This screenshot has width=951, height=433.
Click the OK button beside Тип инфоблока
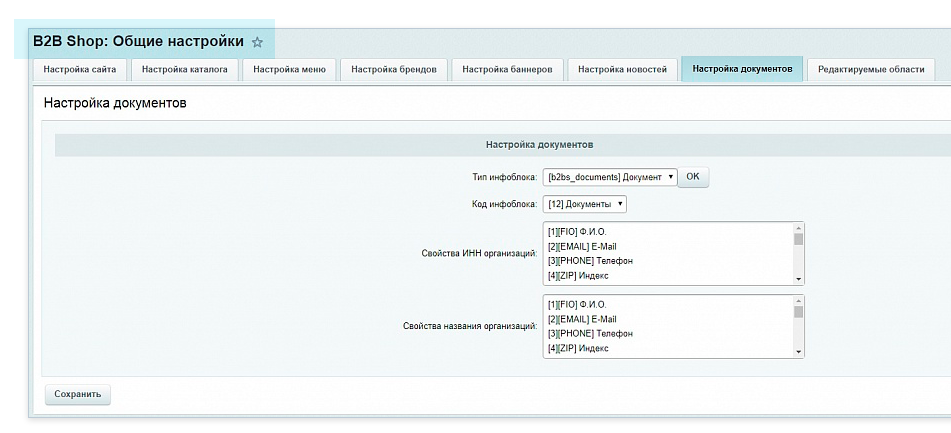(693, 177)
